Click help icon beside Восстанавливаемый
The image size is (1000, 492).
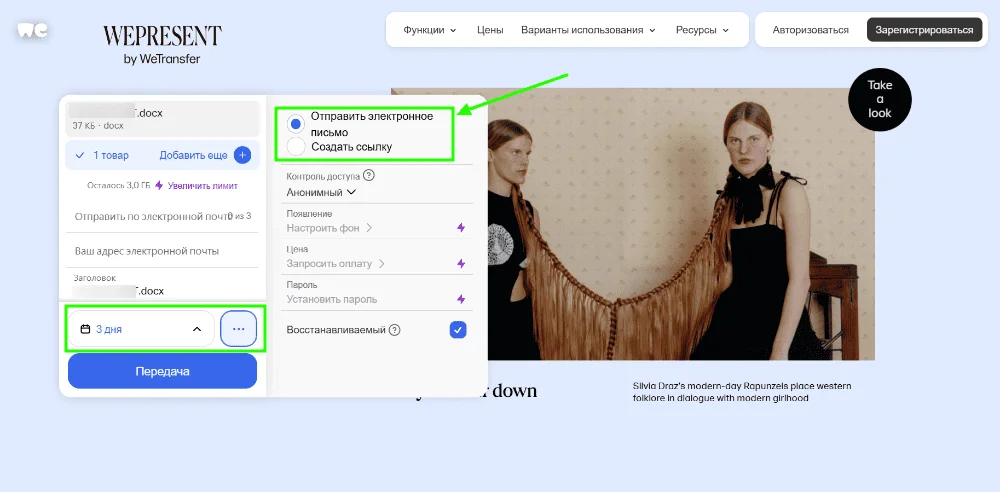tap(394, 330)
